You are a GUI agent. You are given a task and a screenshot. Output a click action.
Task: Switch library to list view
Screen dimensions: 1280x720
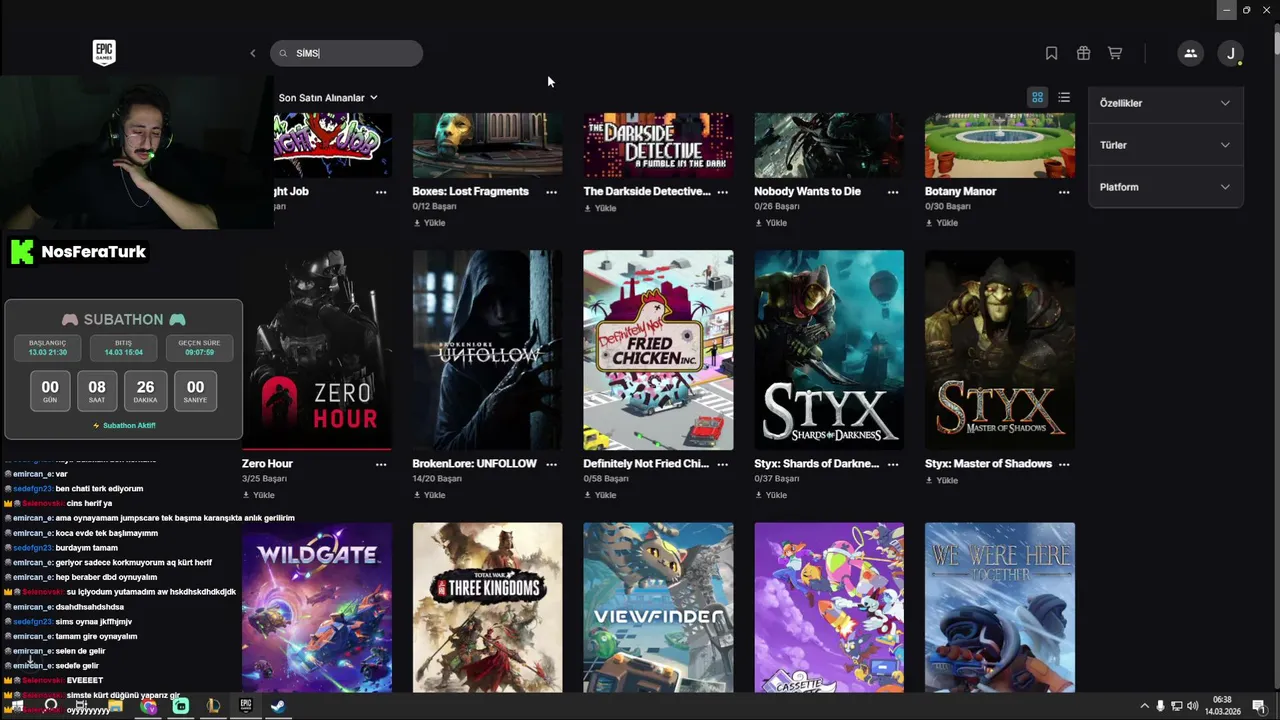coord(1064,97)
